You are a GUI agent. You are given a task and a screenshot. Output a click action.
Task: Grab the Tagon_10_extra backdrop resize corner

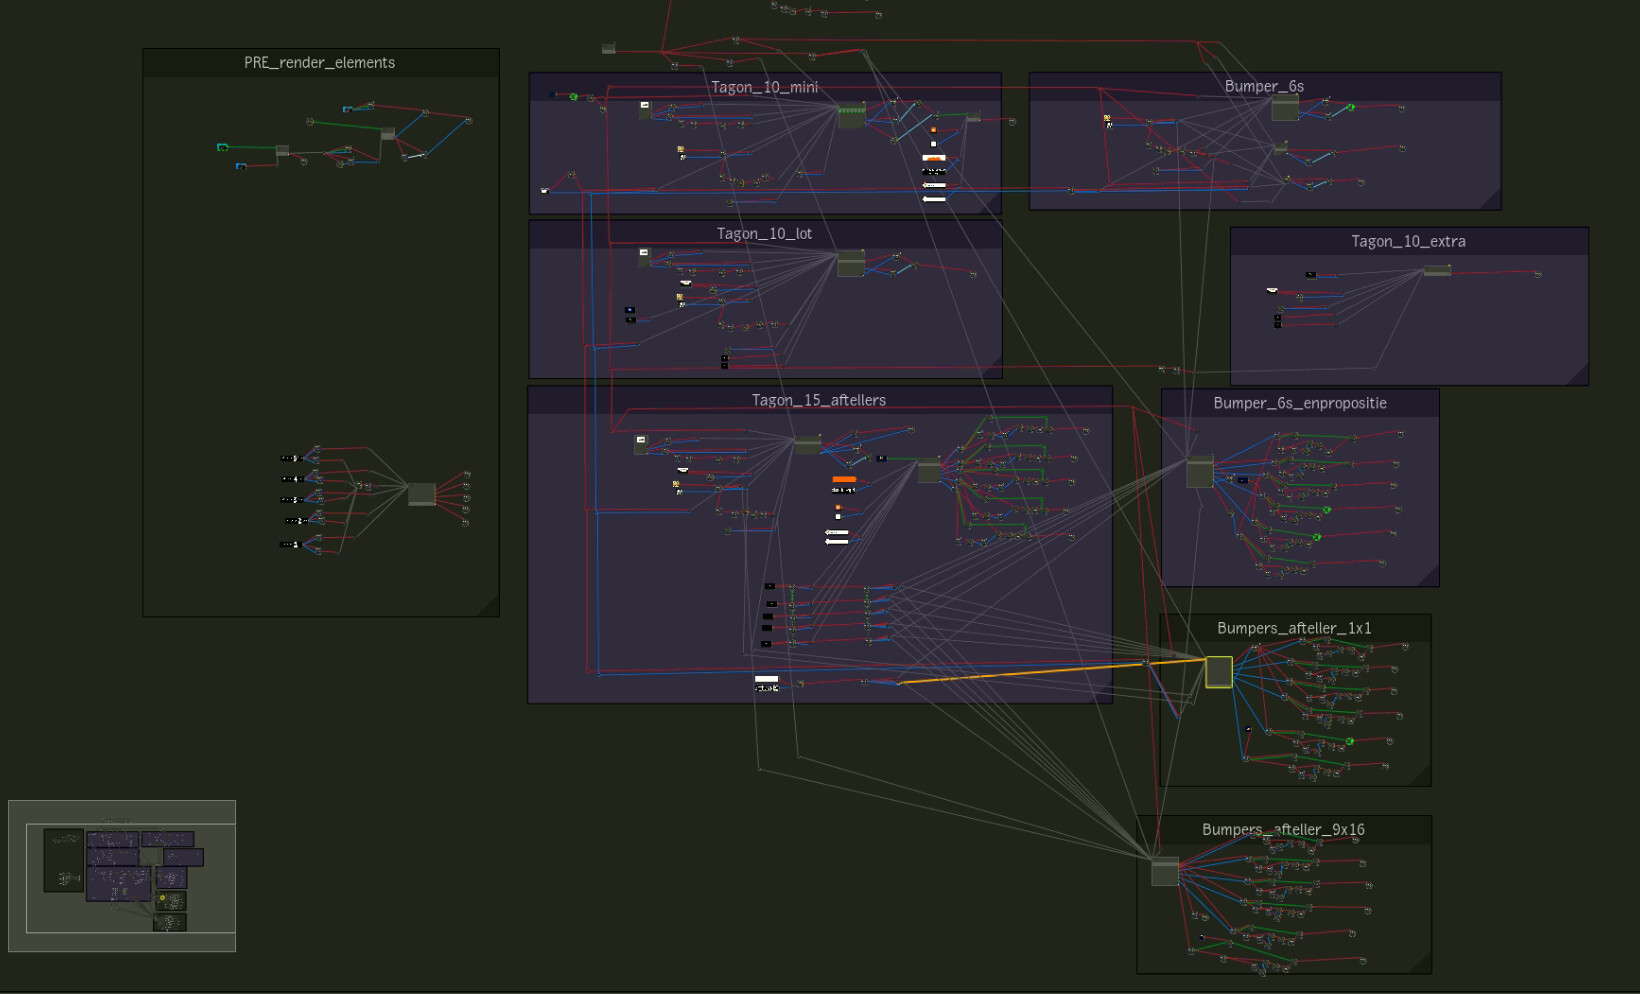[x=1578, y=375]
